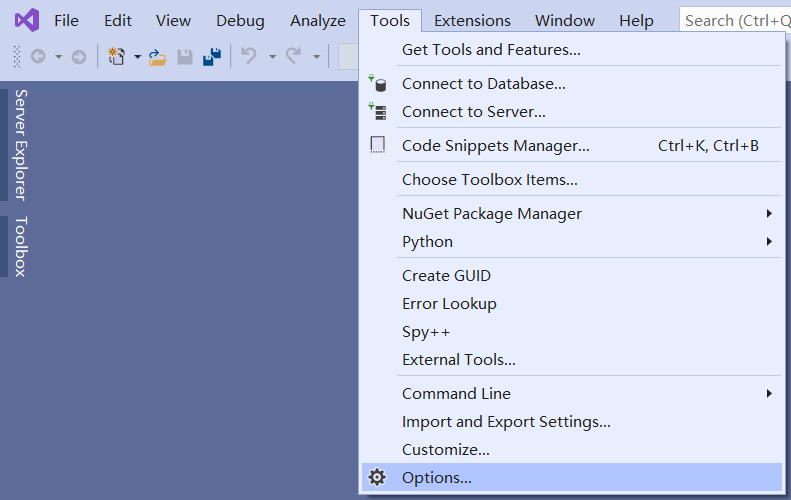Click the New Project toolbar icon
The width and height of the screenshot is (791, 500).
(117, 56)
